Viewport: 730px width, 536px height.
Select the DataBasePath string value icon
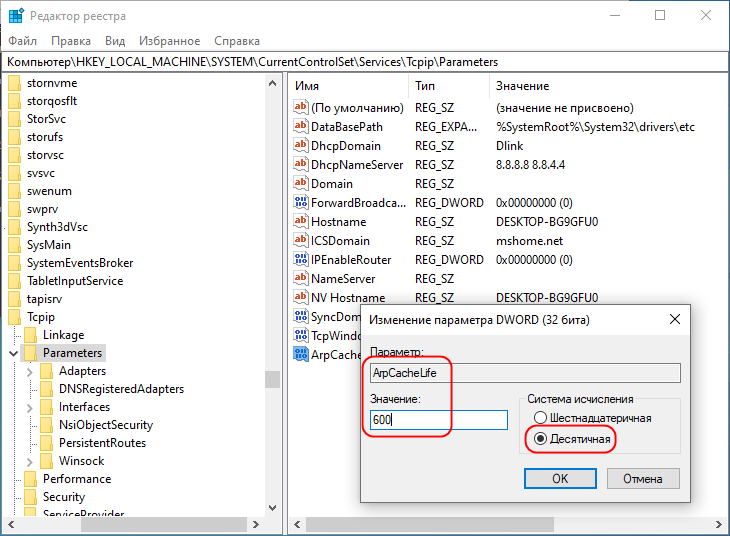(301, 126)
